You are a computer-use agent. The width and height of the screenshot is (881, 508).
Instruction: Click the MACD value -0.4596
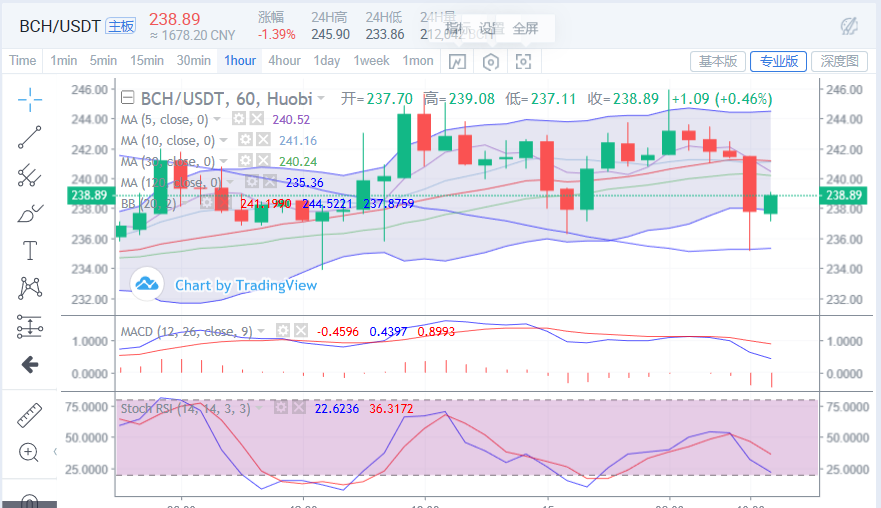click(338, 332)
